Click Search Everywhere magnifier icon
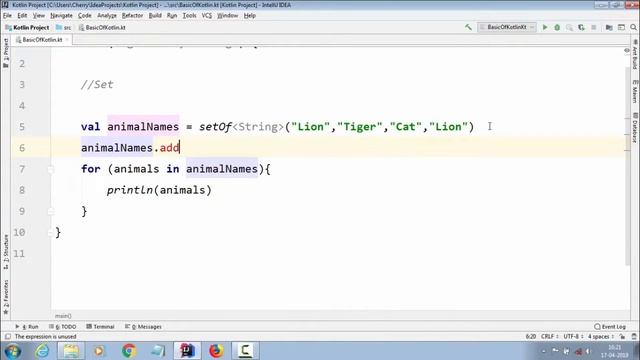 (x=633, y=27)
